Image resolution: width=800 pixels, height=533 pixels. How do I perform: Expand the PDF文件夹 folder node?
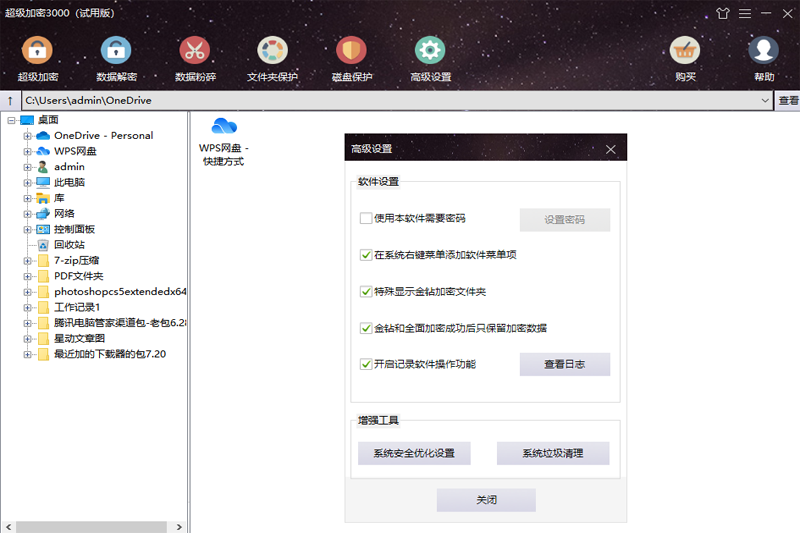tap(27, 276)
